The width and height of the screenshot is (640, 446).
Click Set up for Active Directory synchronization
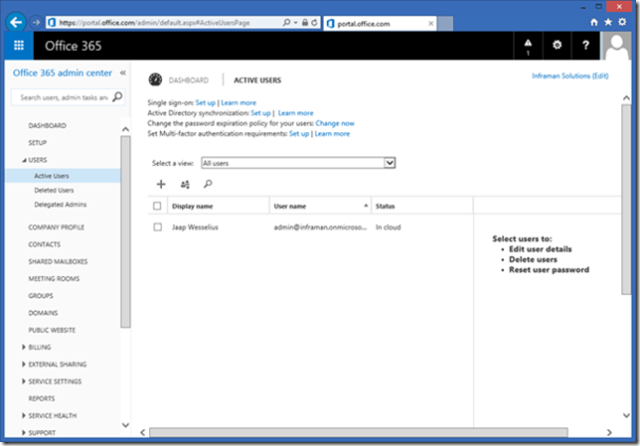(261, 113)
